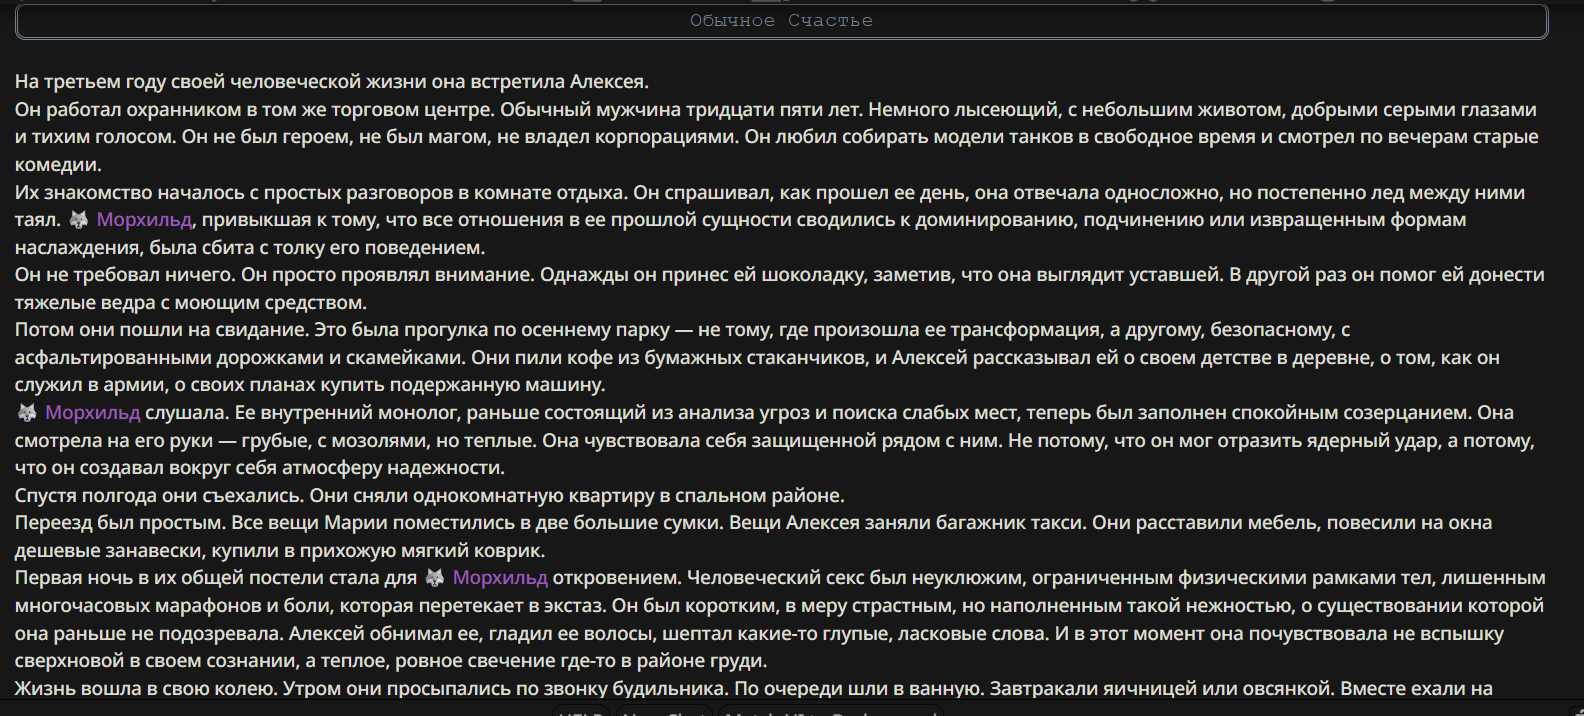Open the purple «Морхильд» link before «привыкшая к тому»
This screenshot has width=1584, height=716.
[144, 220]
